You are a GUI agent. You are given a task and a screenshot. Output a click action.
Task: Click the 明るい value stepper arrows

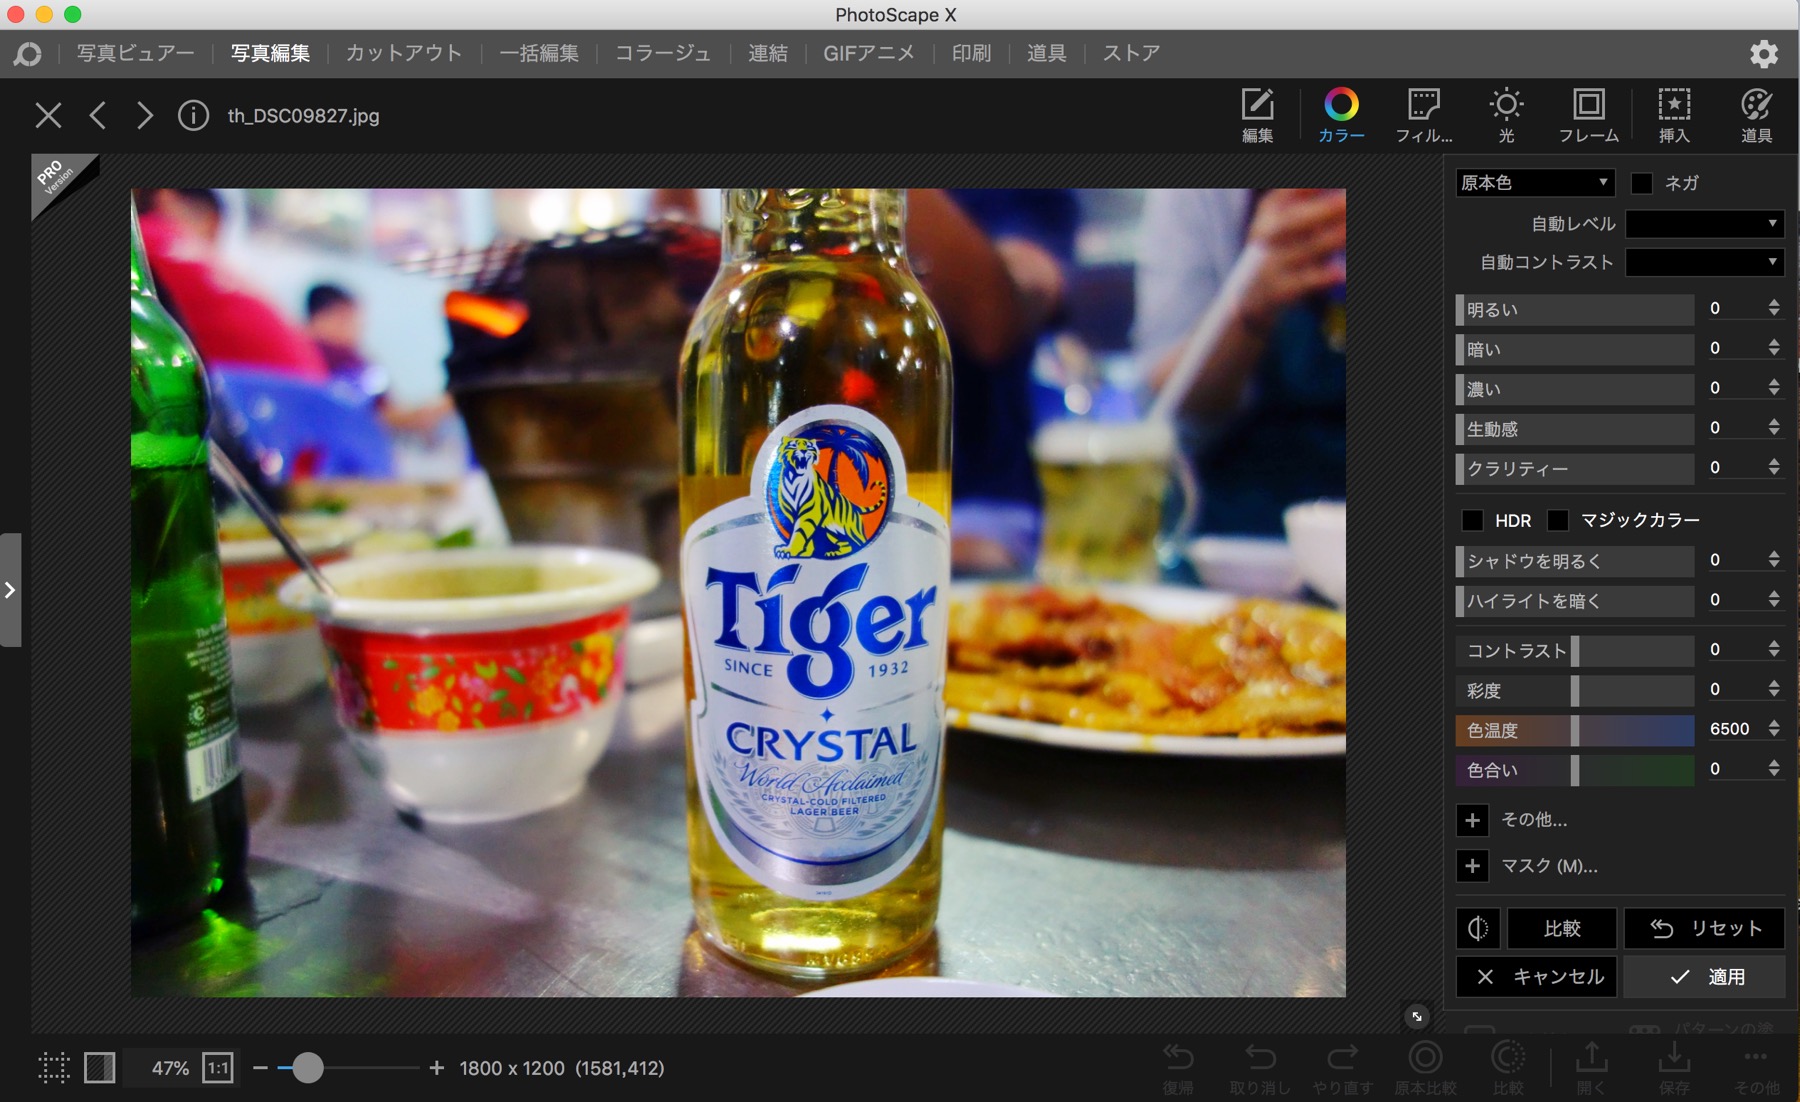[x=1774, y=308]
